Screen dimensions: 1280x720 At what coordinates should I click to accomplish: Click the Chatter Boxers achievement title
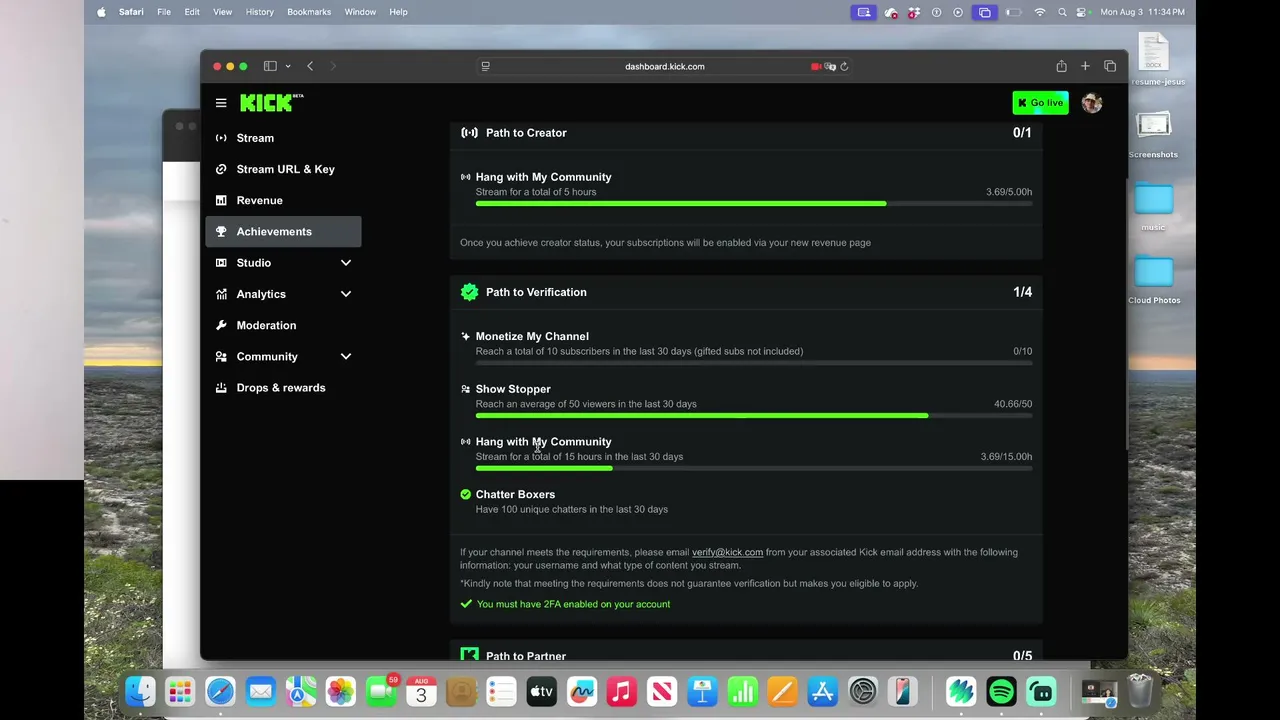click(x=515, y=494)
